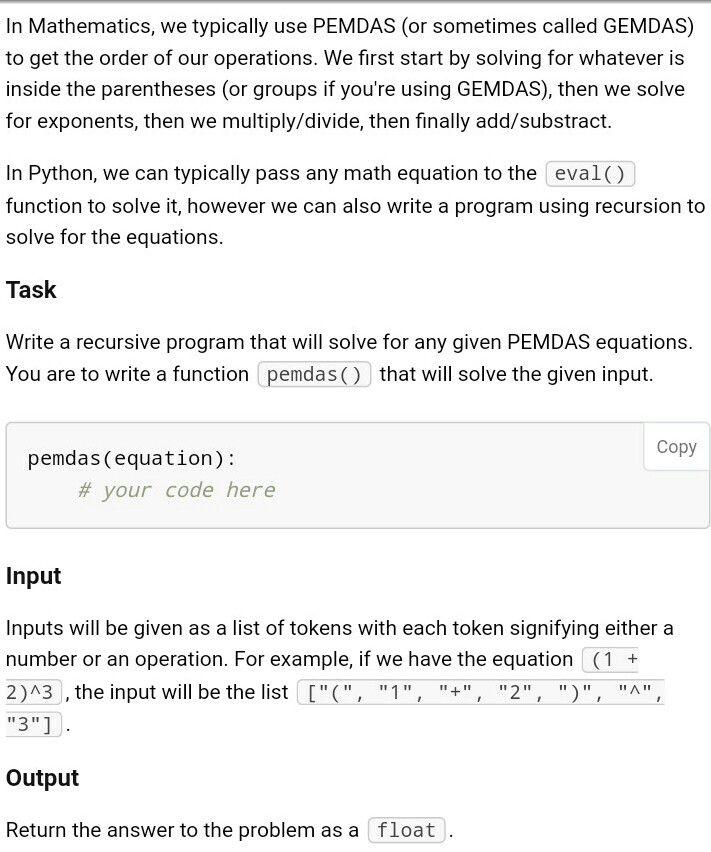Viewport: 711px width, 852px height.
Task: Select the eval() inline code snippet
Action: tap(592, 172)
